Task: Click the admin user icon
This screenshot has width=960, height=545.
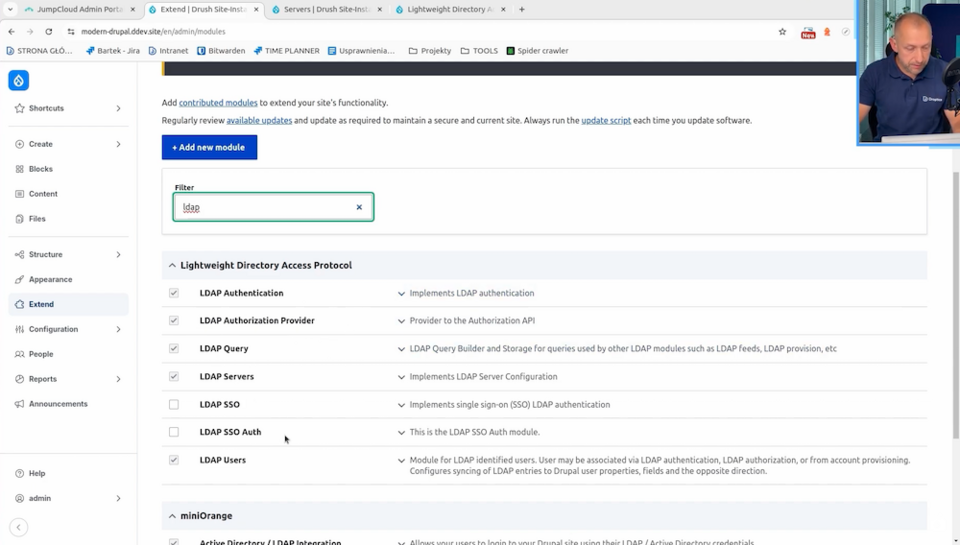Action: point(20,498)
